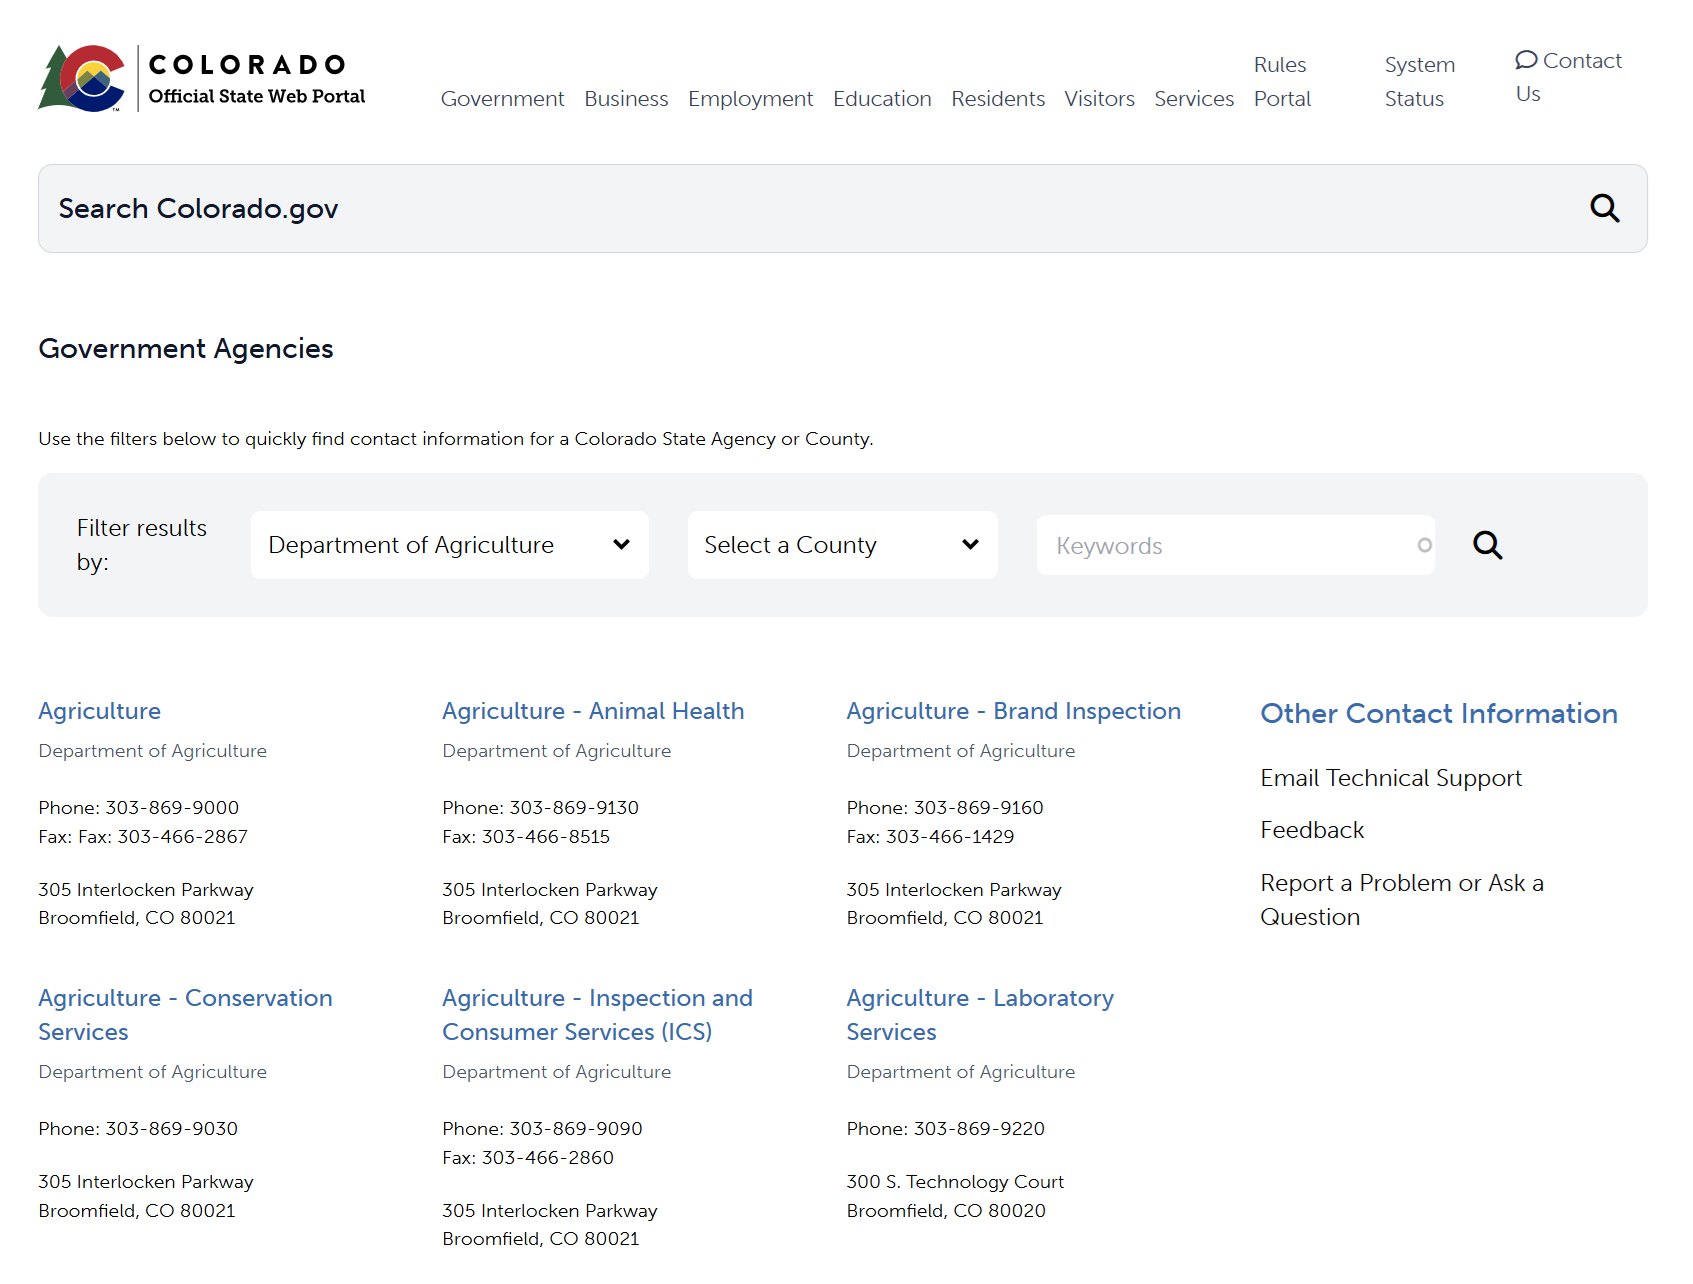The image size is (1693, 1284).
Task: Open the Services menu
Action: [x=1194, y=99]
